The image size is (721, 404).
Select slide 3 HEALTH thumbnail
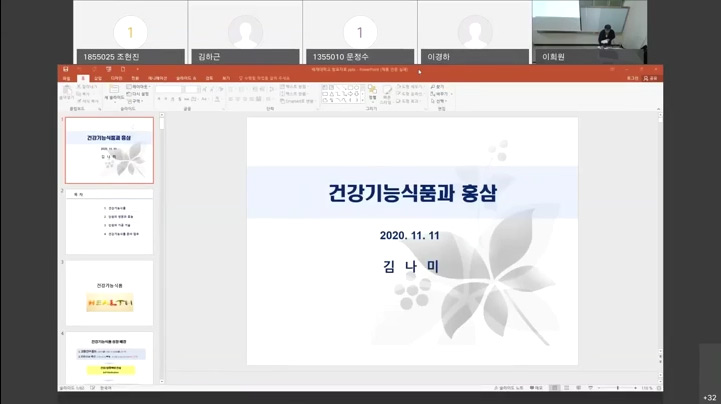click(x=109, y=291)
